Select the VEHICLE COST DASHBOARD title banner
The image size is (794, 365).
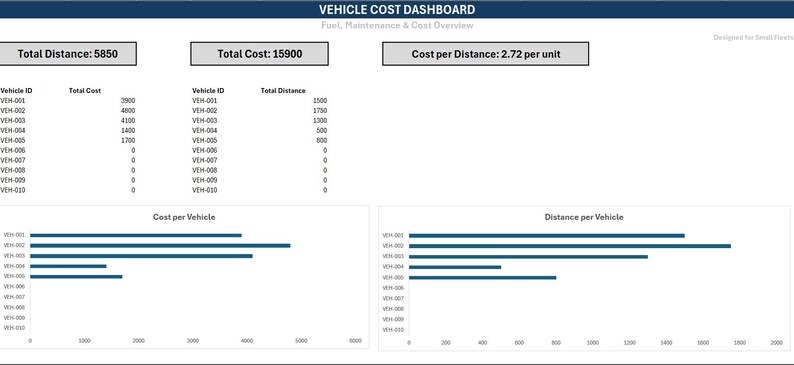click(x=397, y=10)
